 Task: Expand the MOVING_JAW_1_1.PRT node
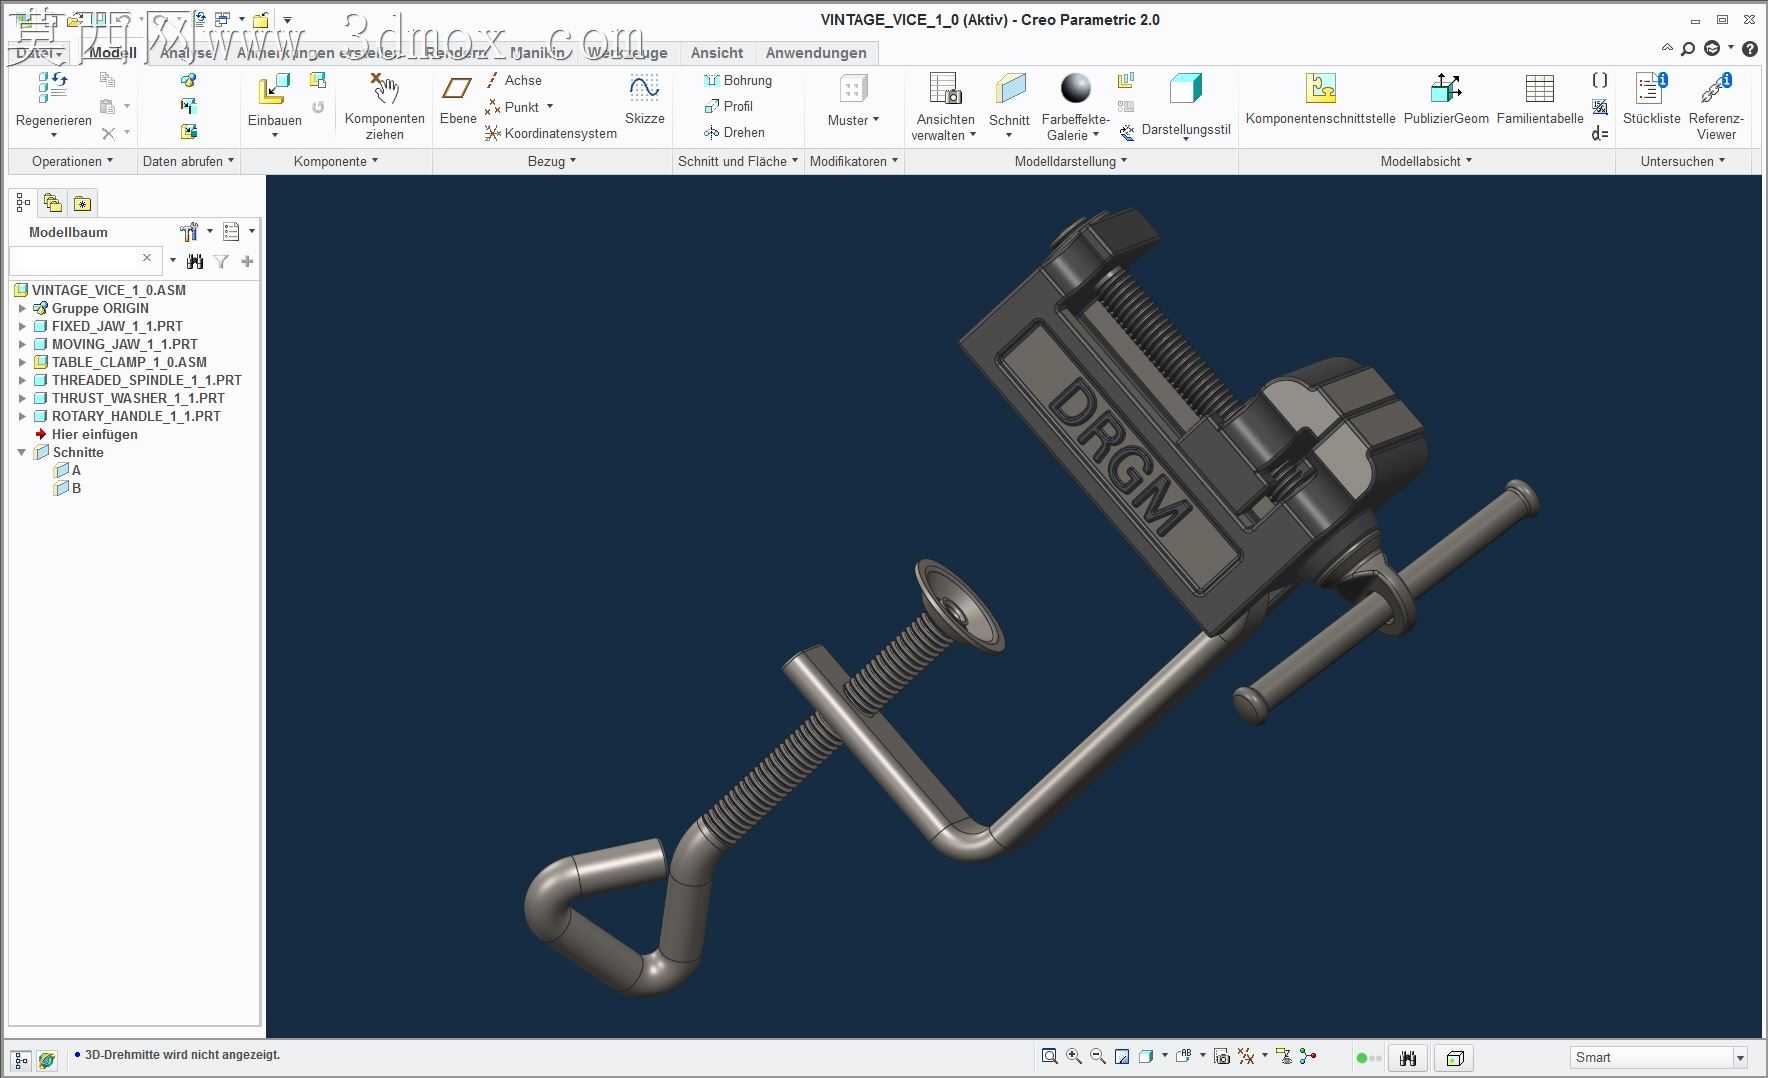22,344
